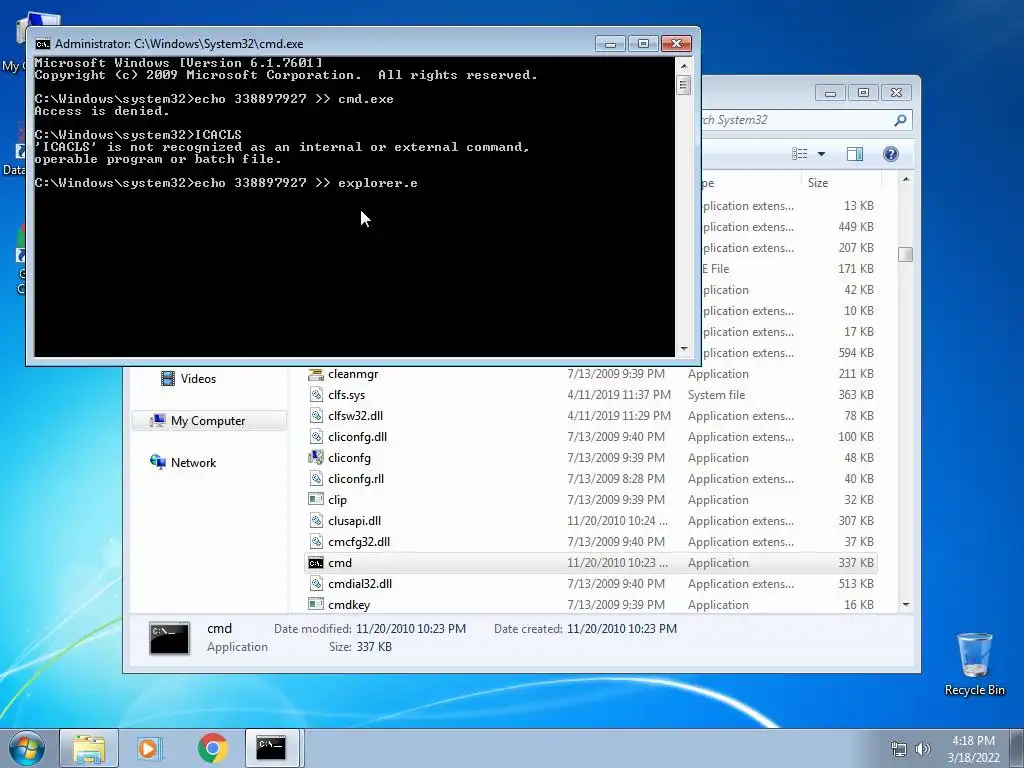
Task: Open the cmd window system menu icon
Action: (x=42, y=44)
